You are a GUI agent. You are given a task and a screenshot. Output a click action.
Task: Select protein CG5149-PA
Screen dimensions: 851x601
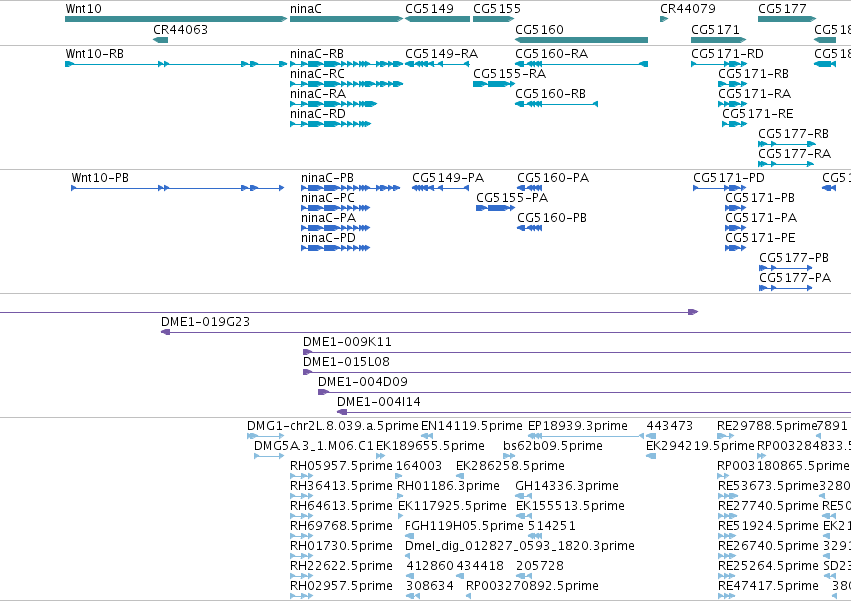[x=440, y=188]
